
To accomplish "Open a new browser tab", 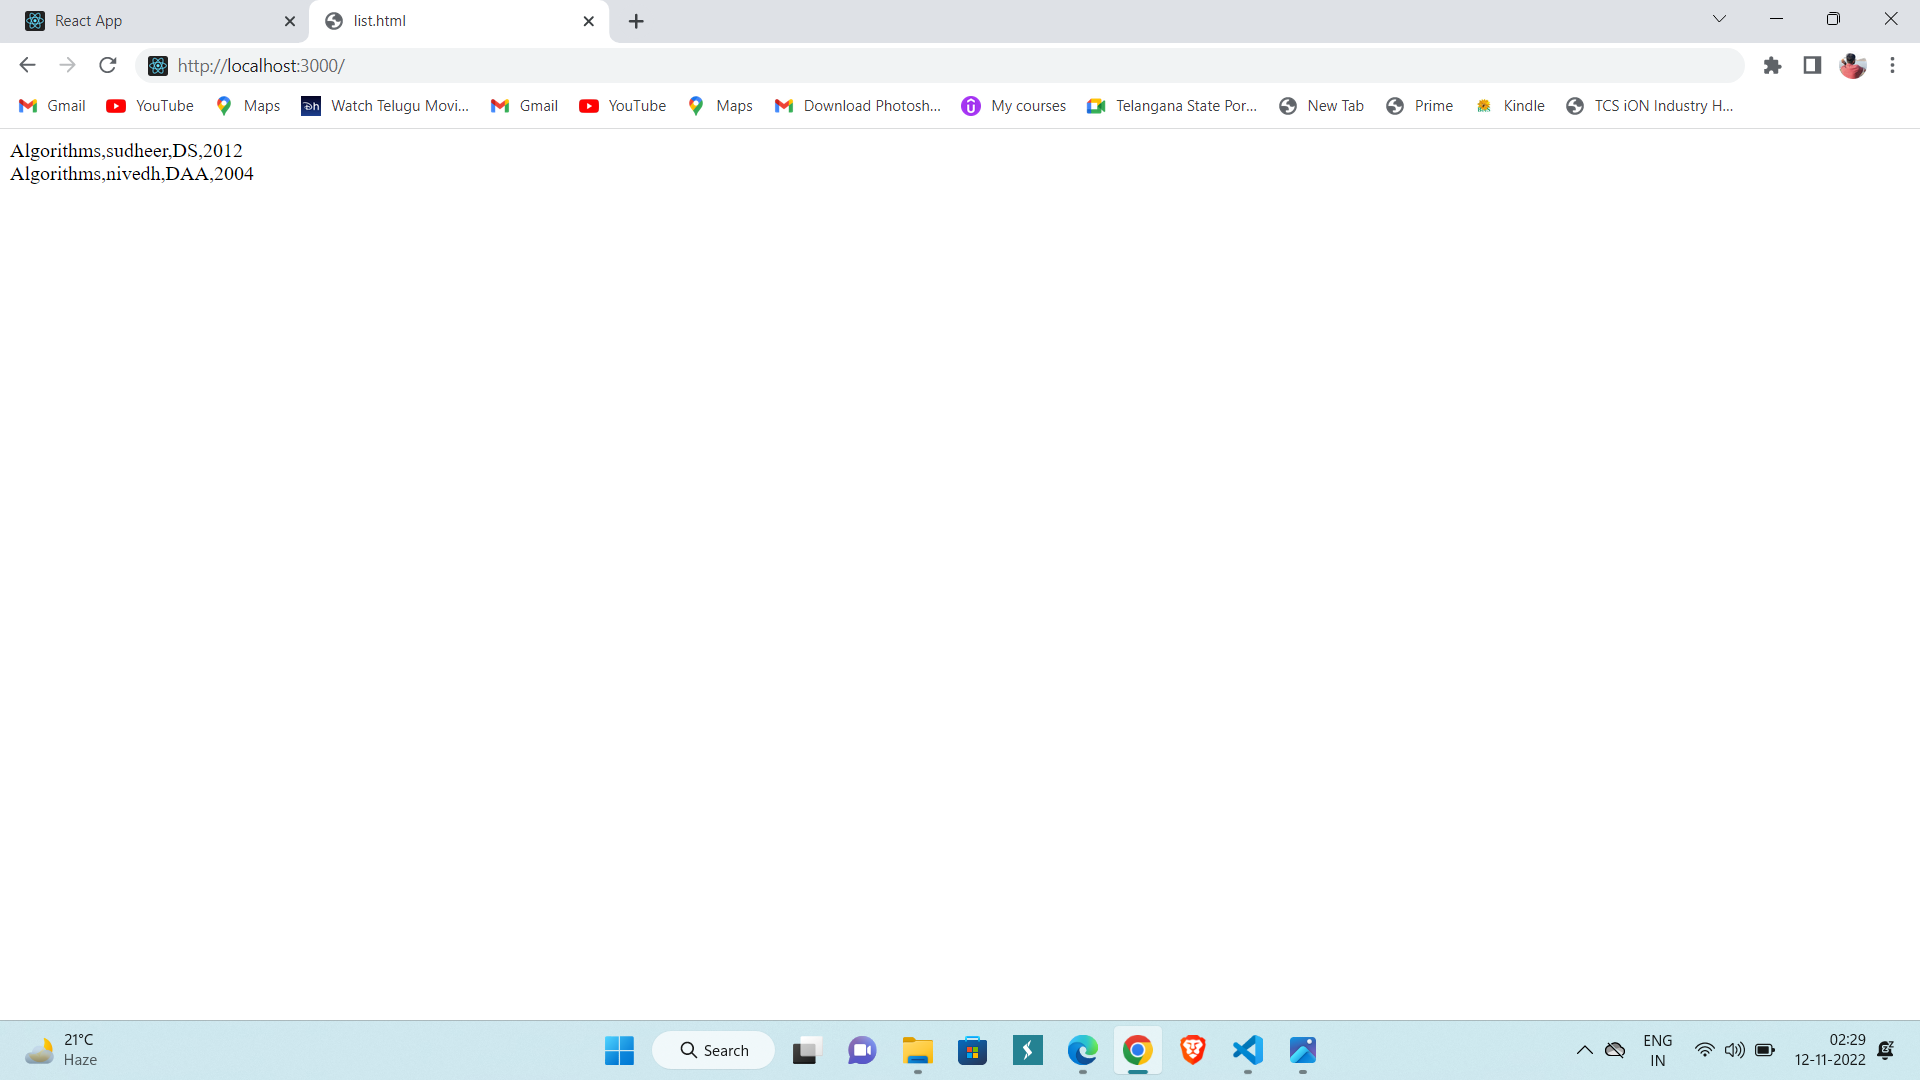I will (x=636, y=21).
